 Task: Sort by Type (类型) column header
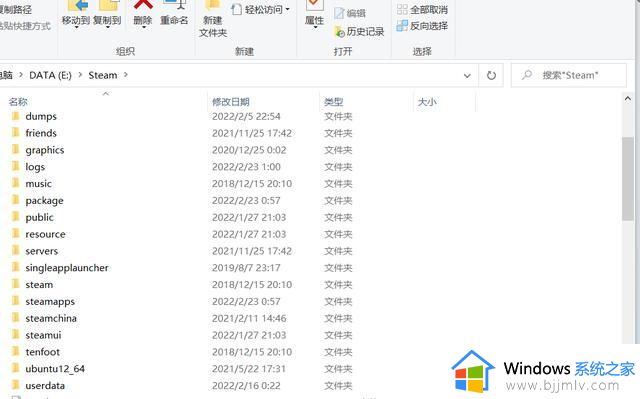click(x=333, y=102)
